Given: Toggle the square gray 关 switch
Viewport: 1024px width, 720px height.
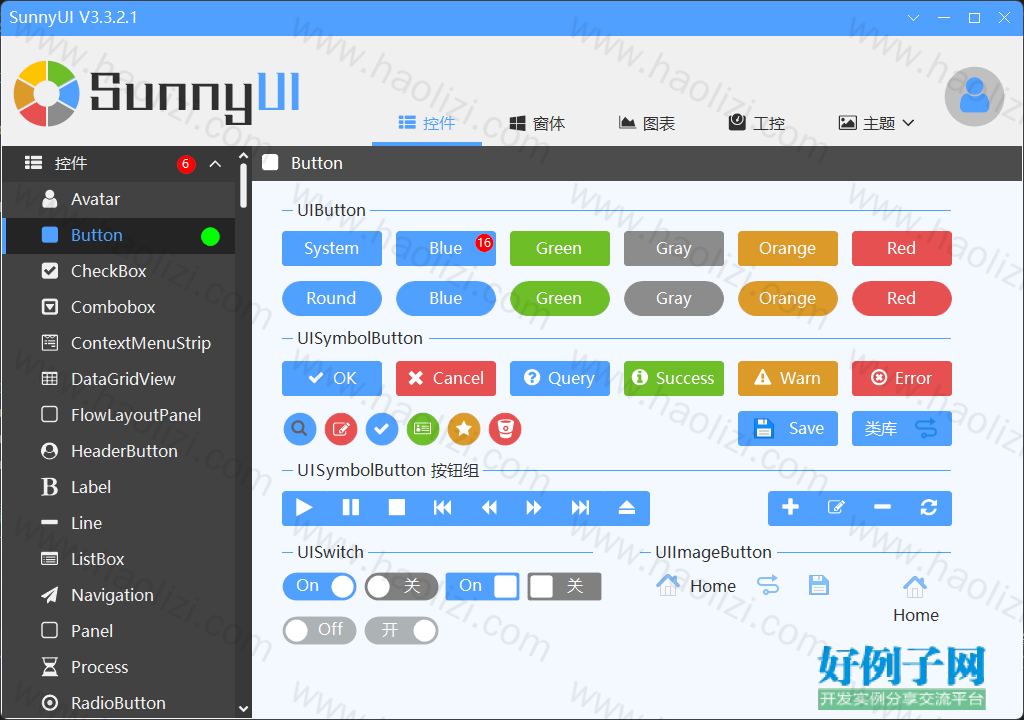Looking at the screenshot, I should pyautogui.click(x=564, y=586).
